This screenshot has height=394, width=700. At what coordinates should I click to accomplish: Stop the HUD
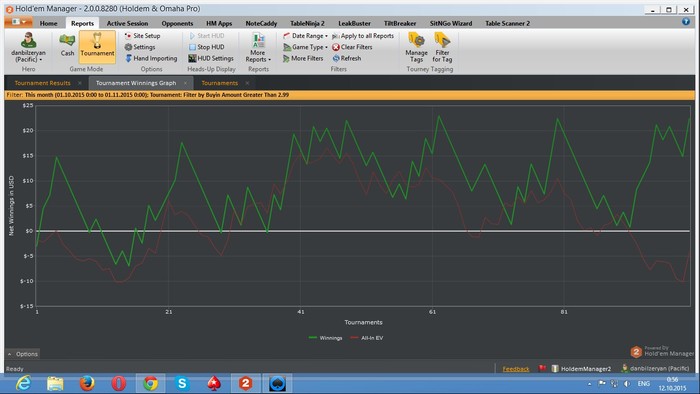coord(206,47)
